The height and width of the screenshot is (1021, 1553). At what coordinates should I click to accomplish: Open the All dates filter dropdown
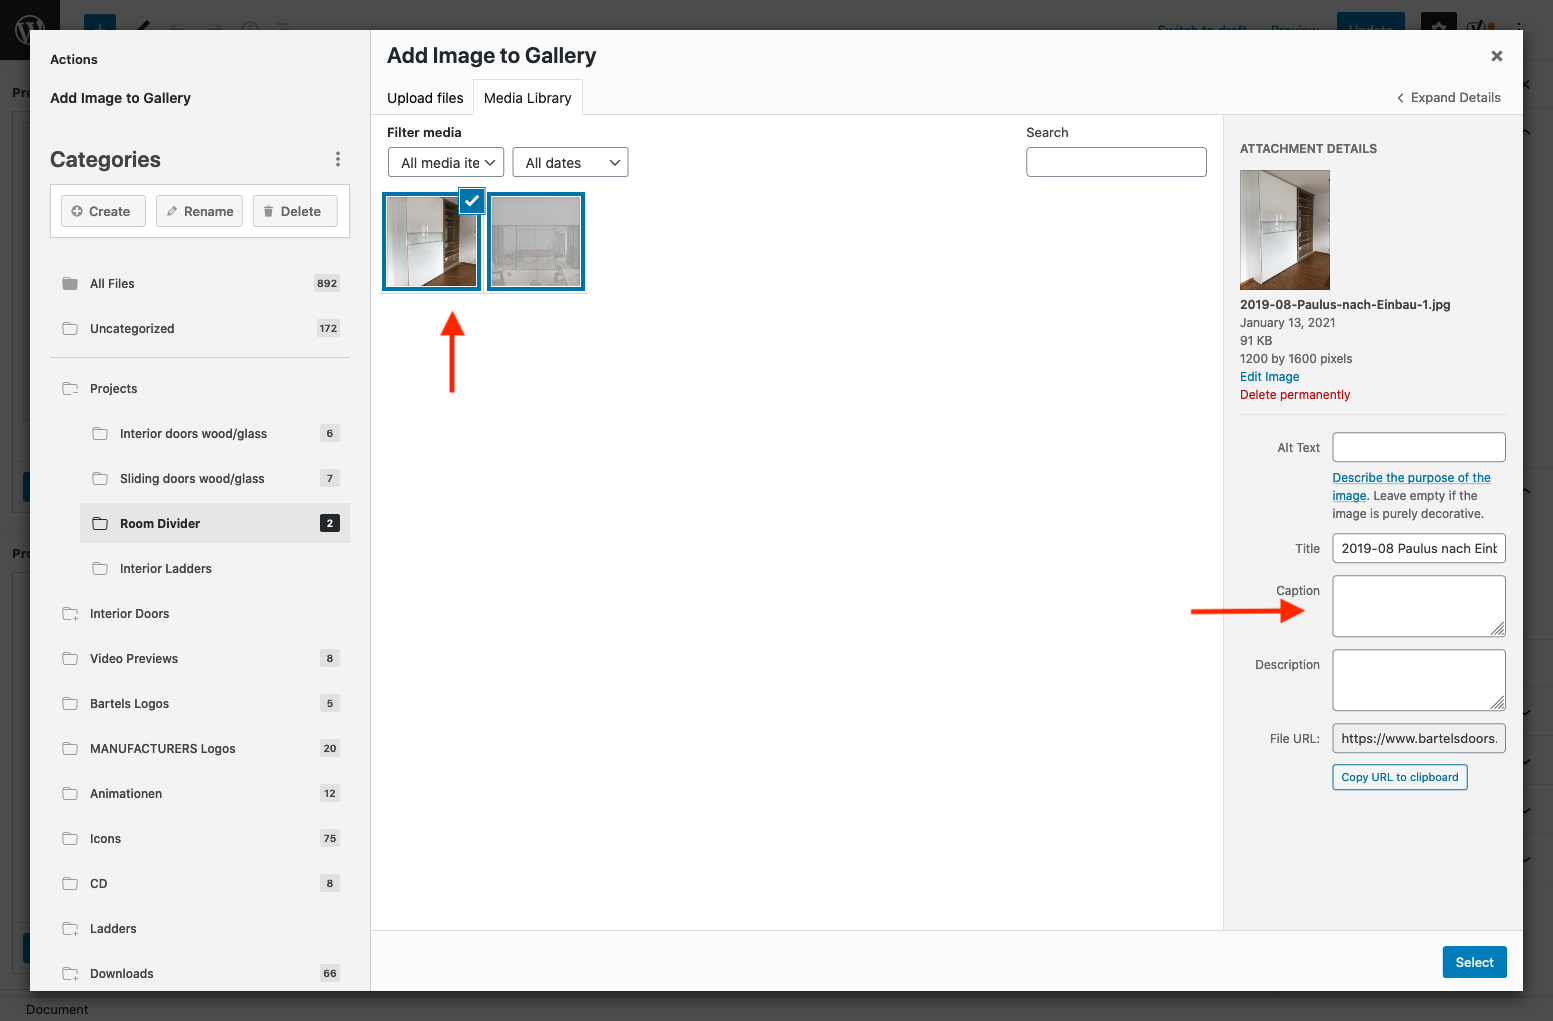coord(570,163)
